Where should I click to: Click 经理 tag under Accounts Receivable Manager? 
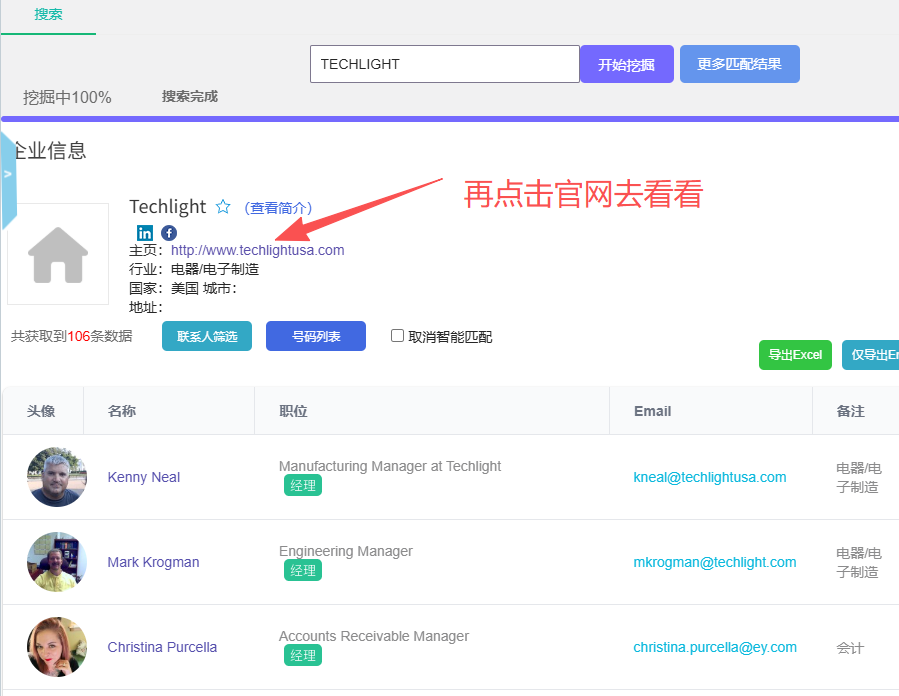pos(303,655)
